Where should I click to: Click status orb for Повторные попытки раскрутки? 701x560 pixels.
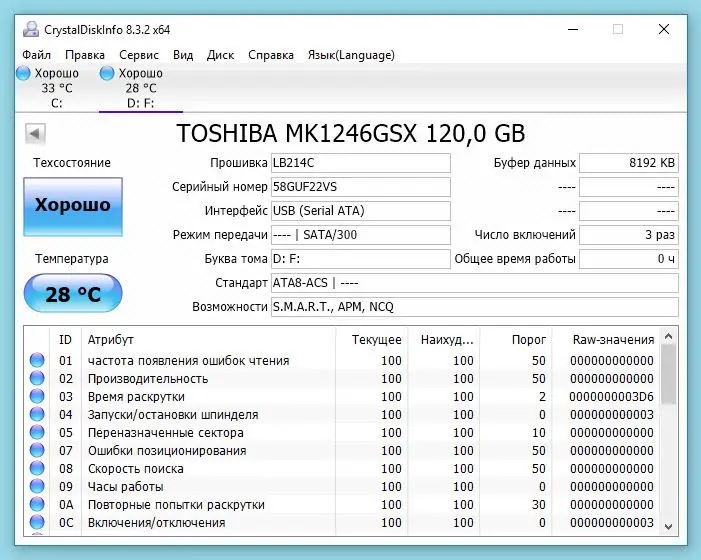pyautogui.click(x=37, y=504)
